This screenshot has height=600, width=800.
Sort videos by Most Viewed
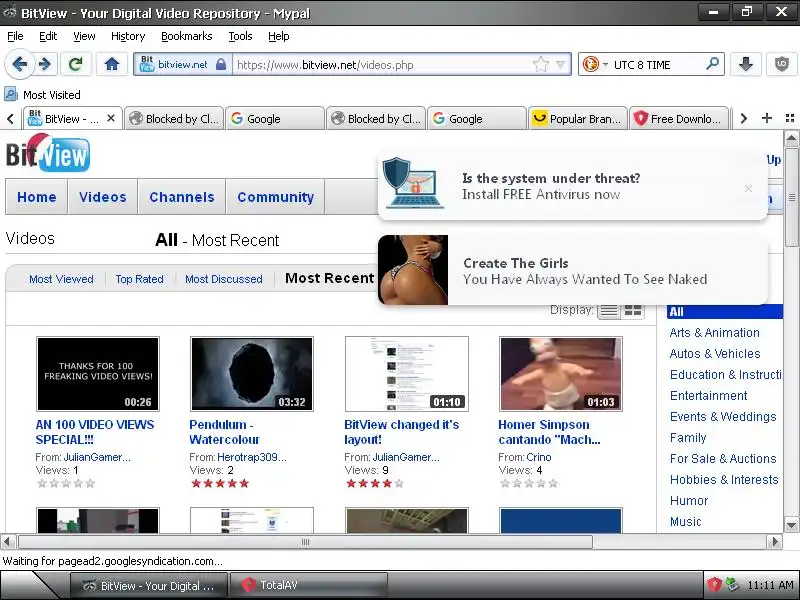coord(61,279)
